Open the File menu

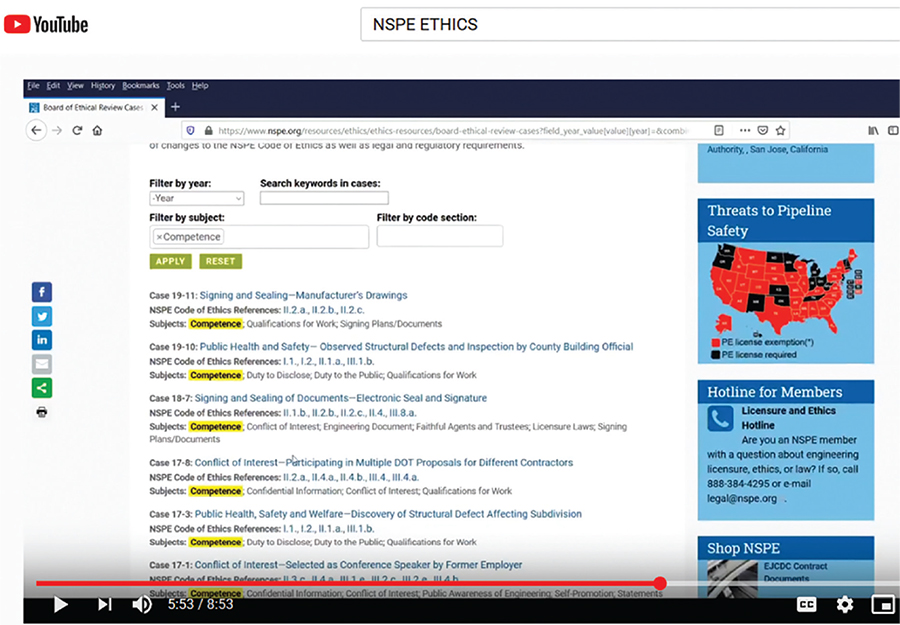(33, 86)
